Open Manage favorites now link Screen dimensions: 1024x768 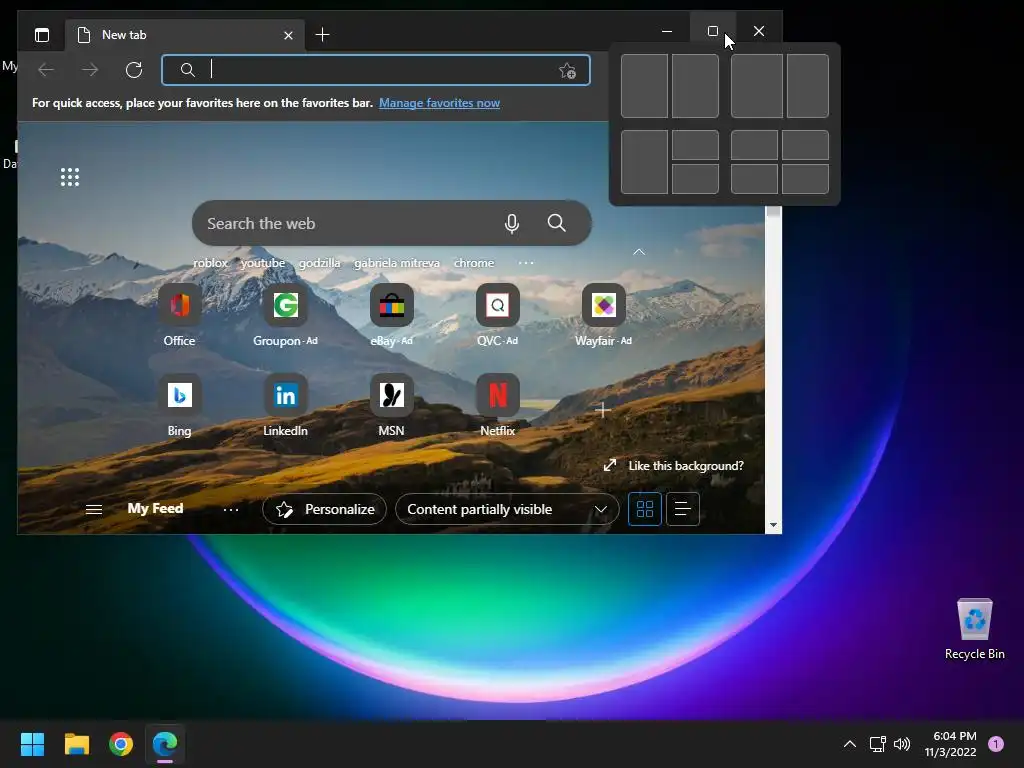pyautogui.click(x=440, y=103)
